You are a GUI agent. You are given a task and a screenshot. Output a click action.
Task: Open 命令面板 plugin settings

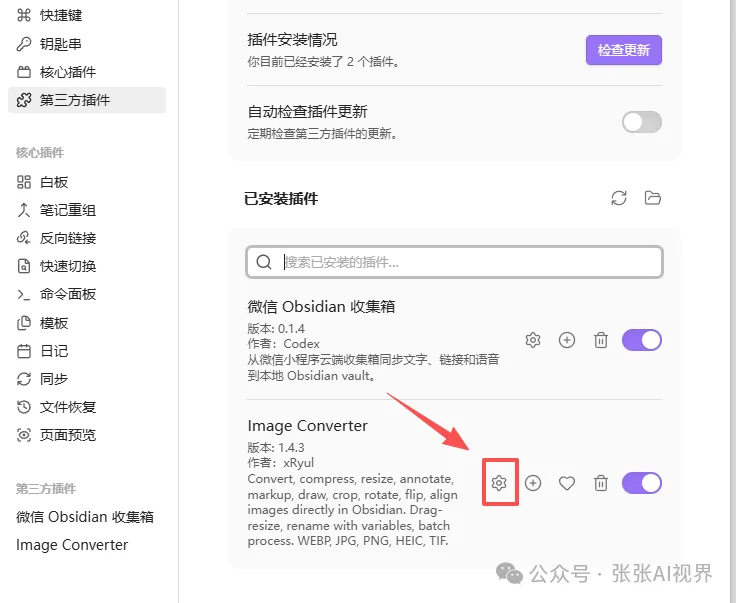(x=87, y=294)
